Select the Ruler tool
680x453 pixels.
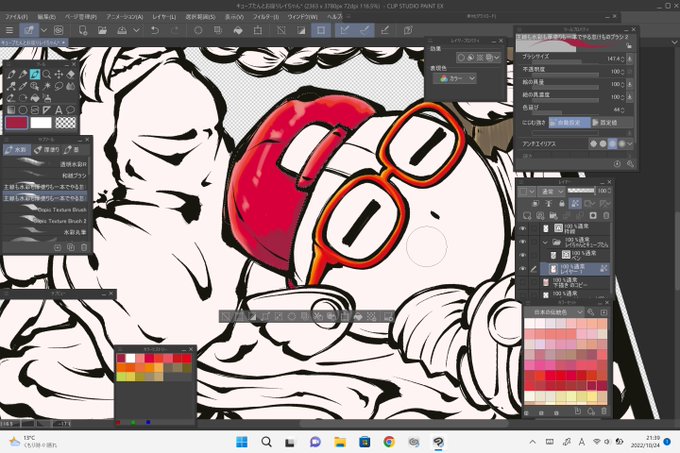[x=46, y=110]
